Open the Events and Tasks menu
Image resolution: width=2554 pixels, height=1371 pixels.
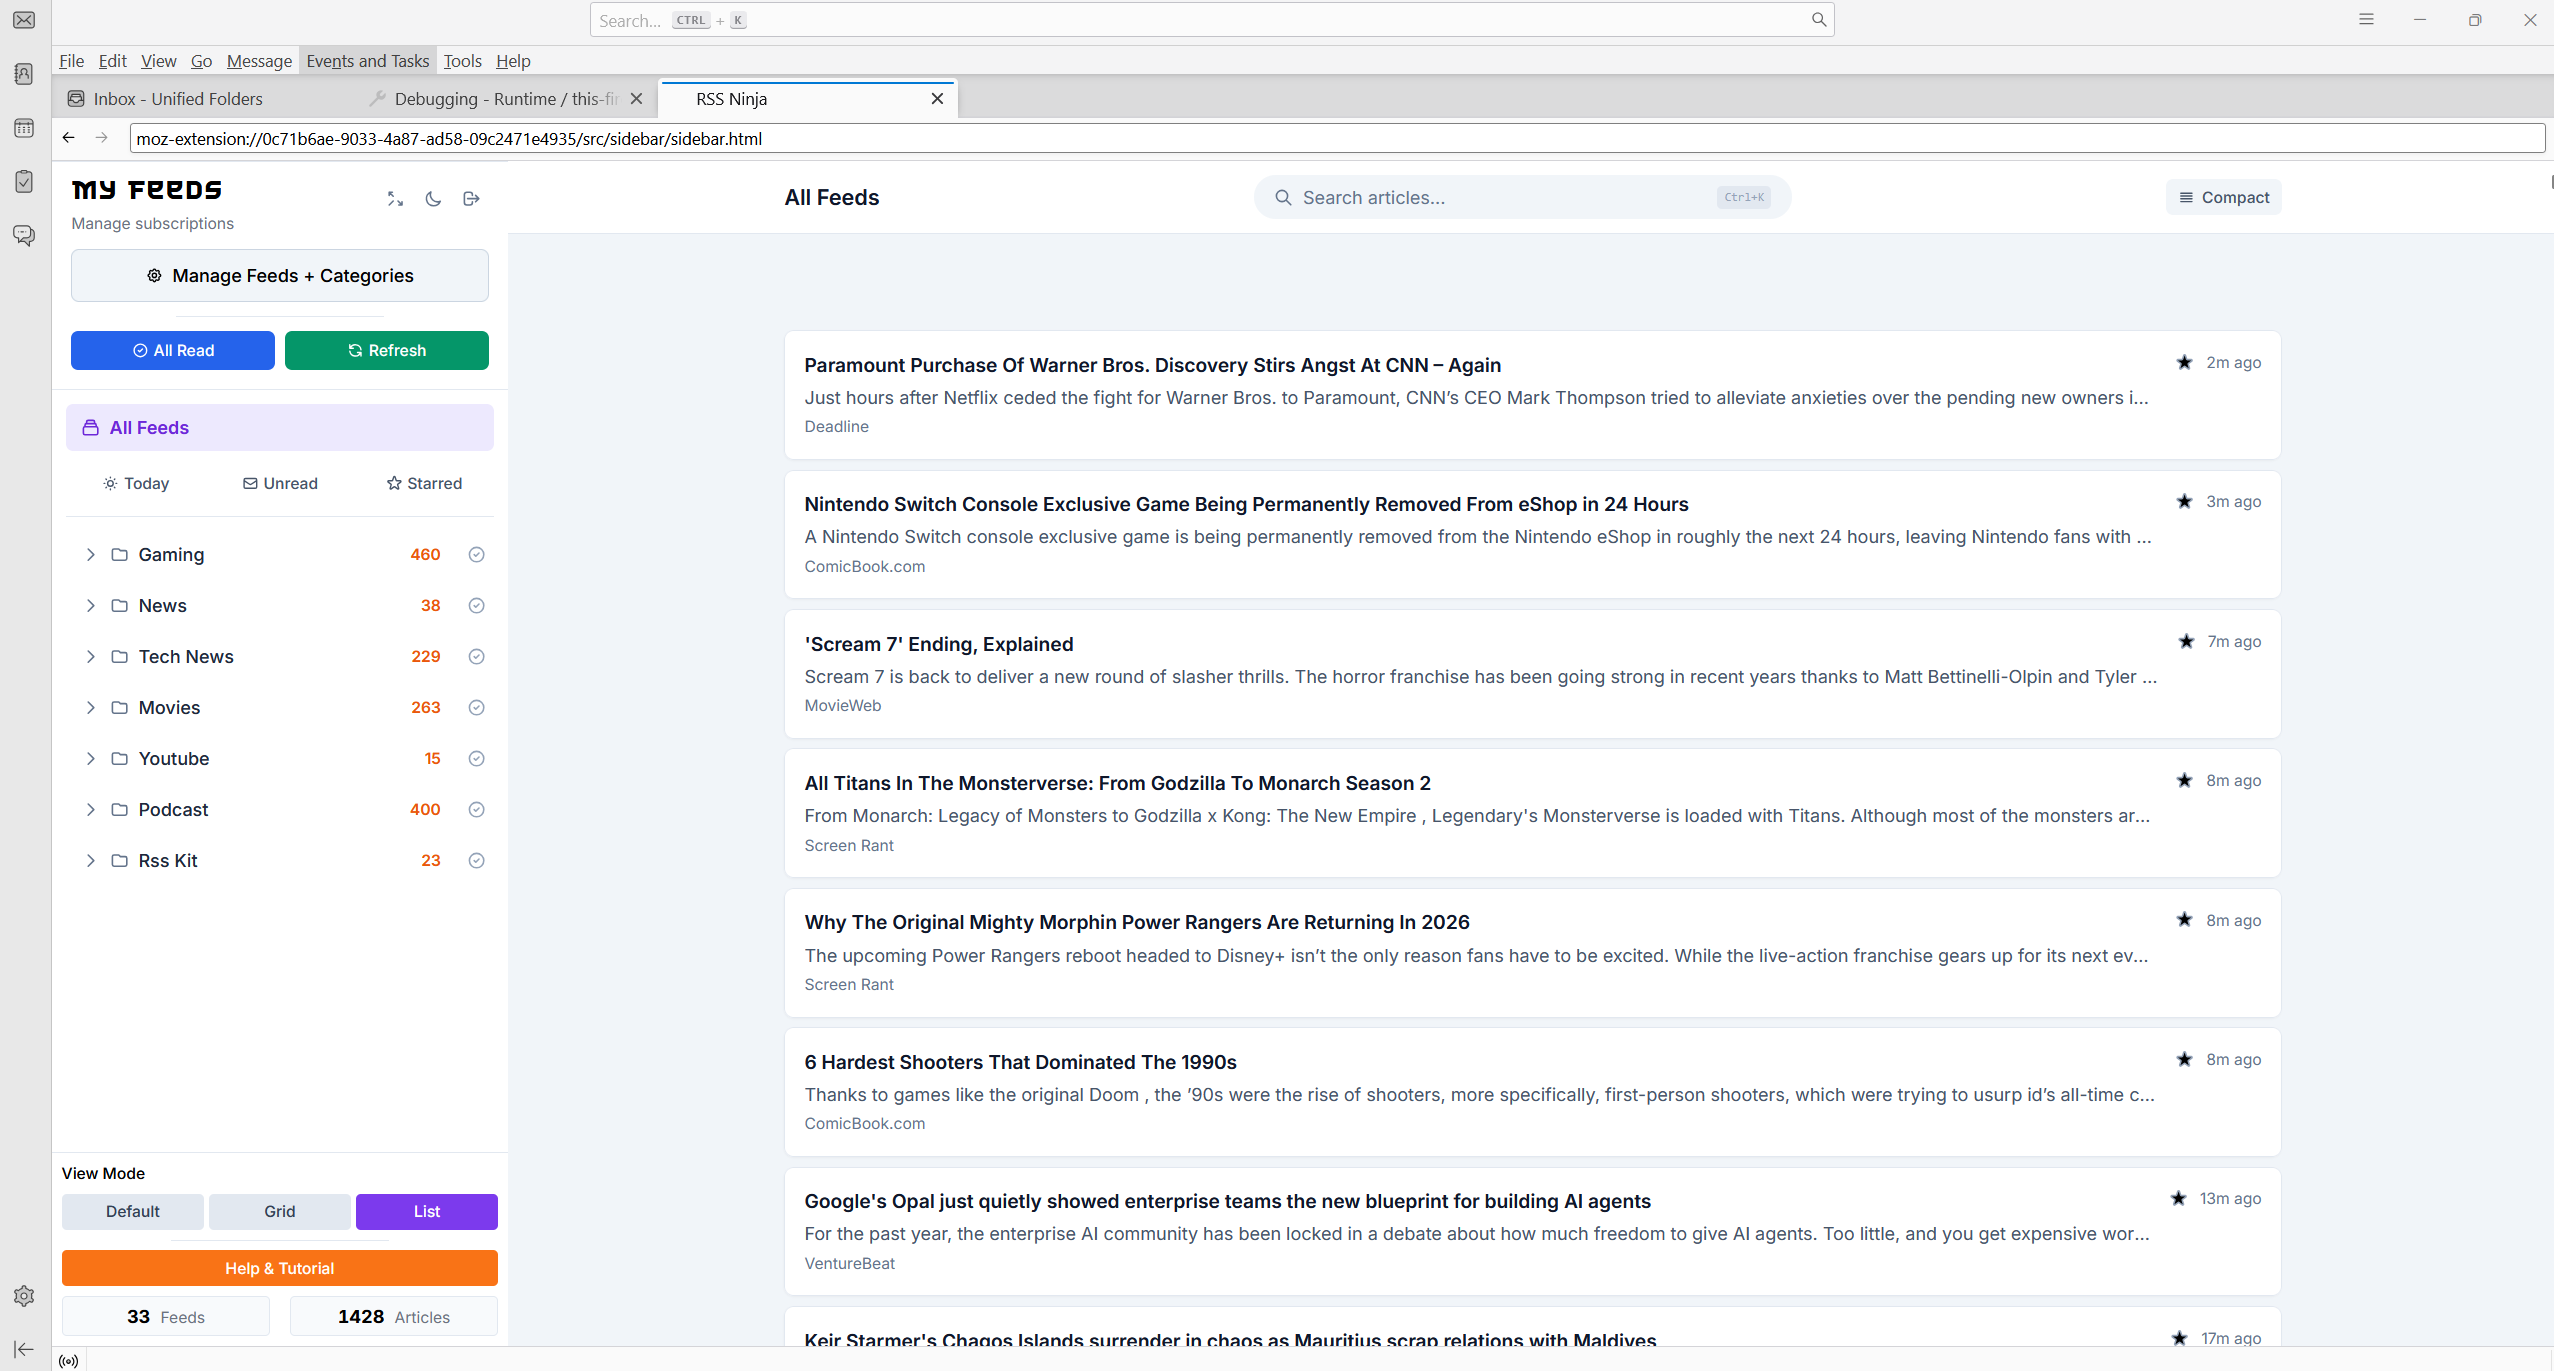[x=367, y=61]
